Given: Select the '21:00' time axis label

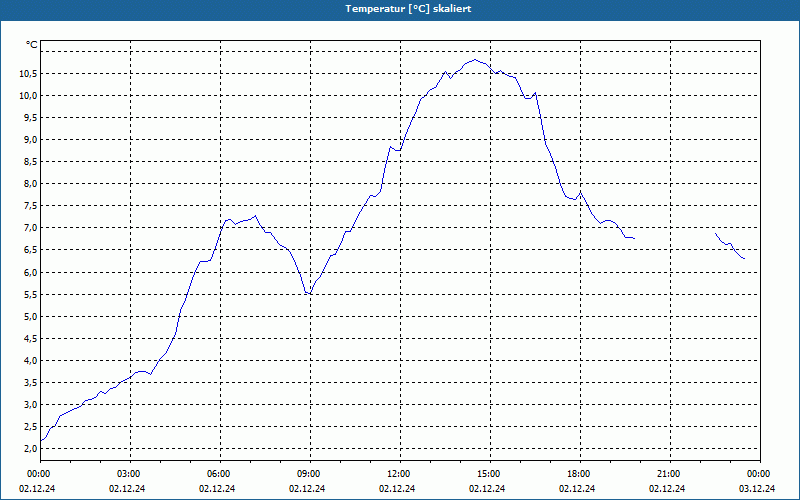Looking at the screenshot, I should 669,474.
